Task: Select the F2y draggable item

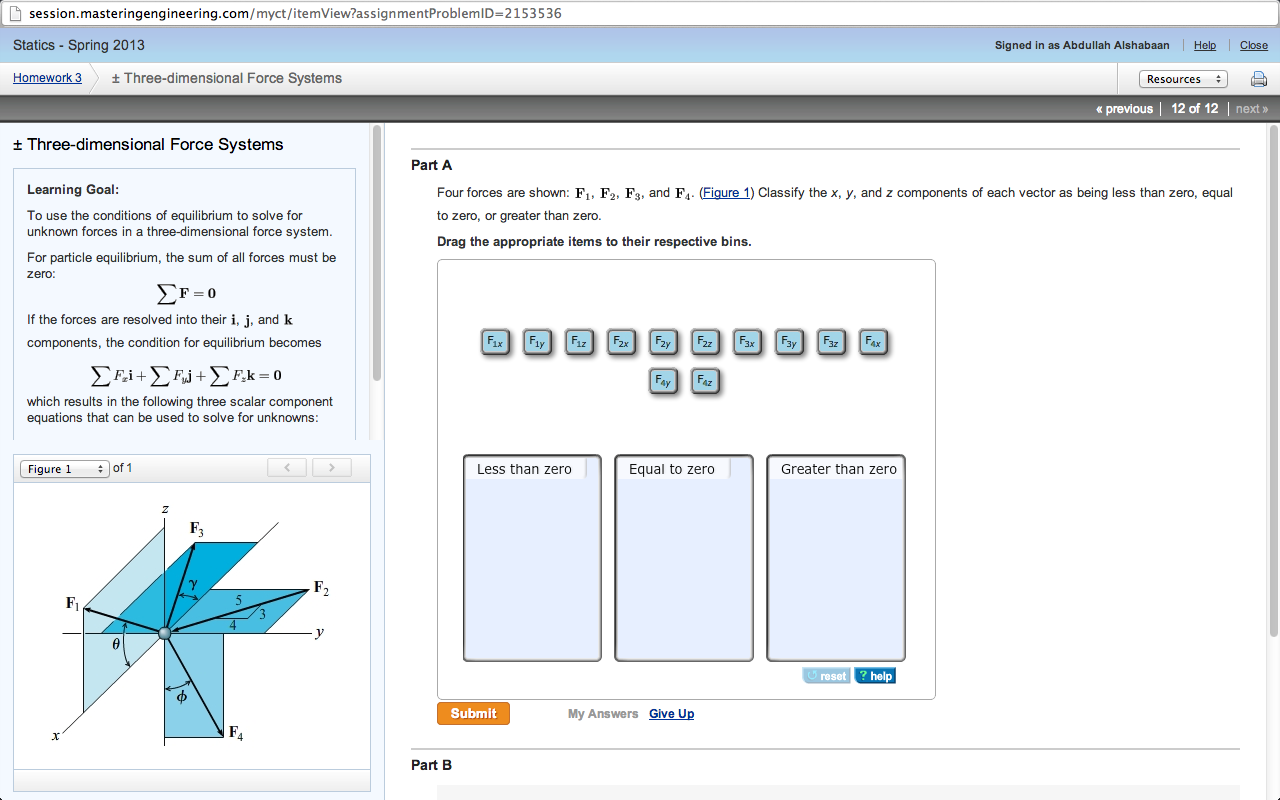Action: [x=663, y=343]
